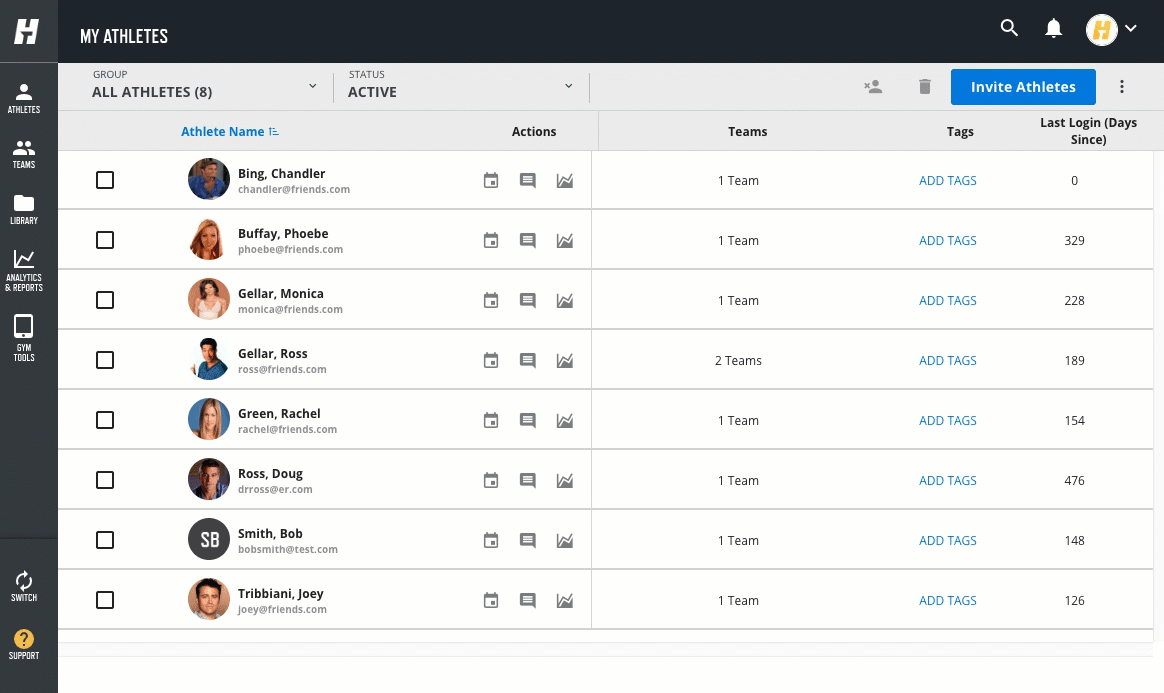Add tags to Gellar, Ross
Screen dimensions: 1164x693
click(x=947, y=361)
